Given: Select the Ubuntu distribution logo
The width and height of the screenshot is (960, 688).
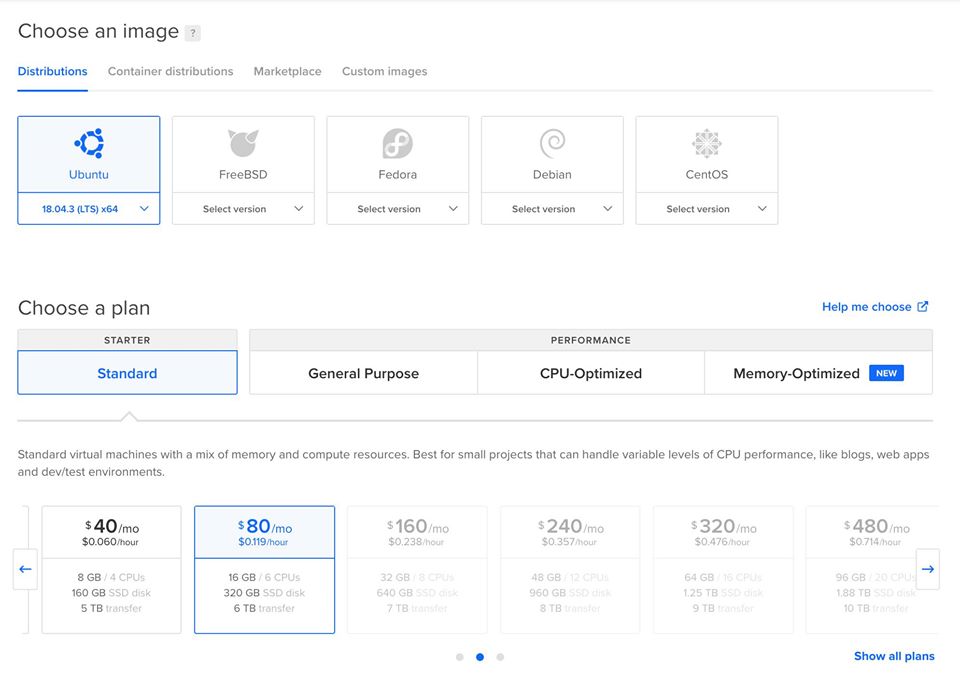Looking at the screenshot, I should point(89,144).
